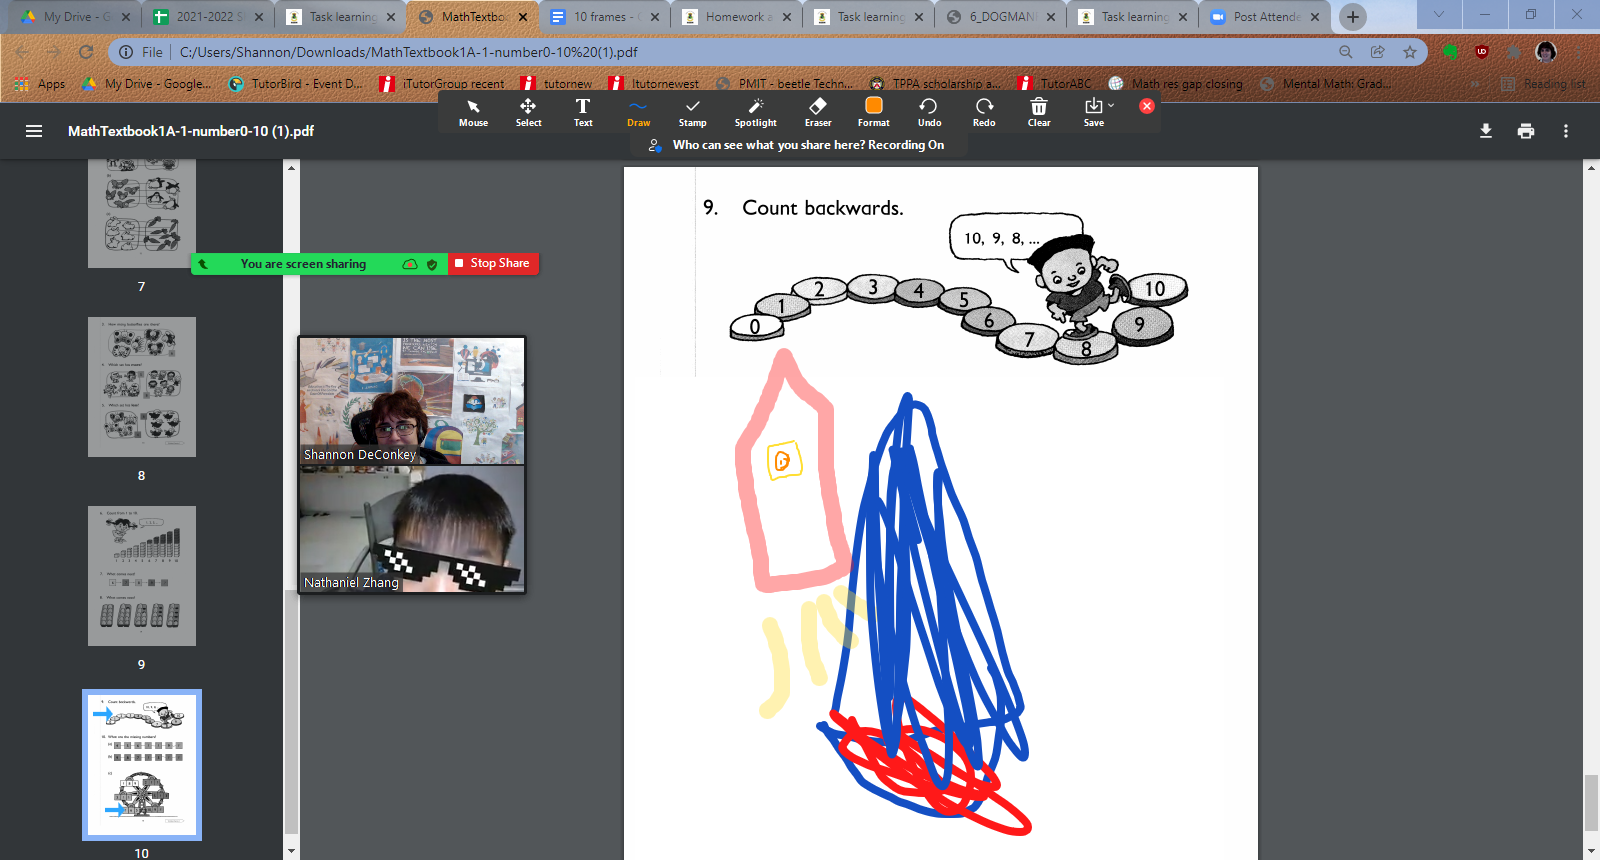Screen dimensions: 1600x860
Task: Print the PDF document
Action: [x=1526, y=131]
